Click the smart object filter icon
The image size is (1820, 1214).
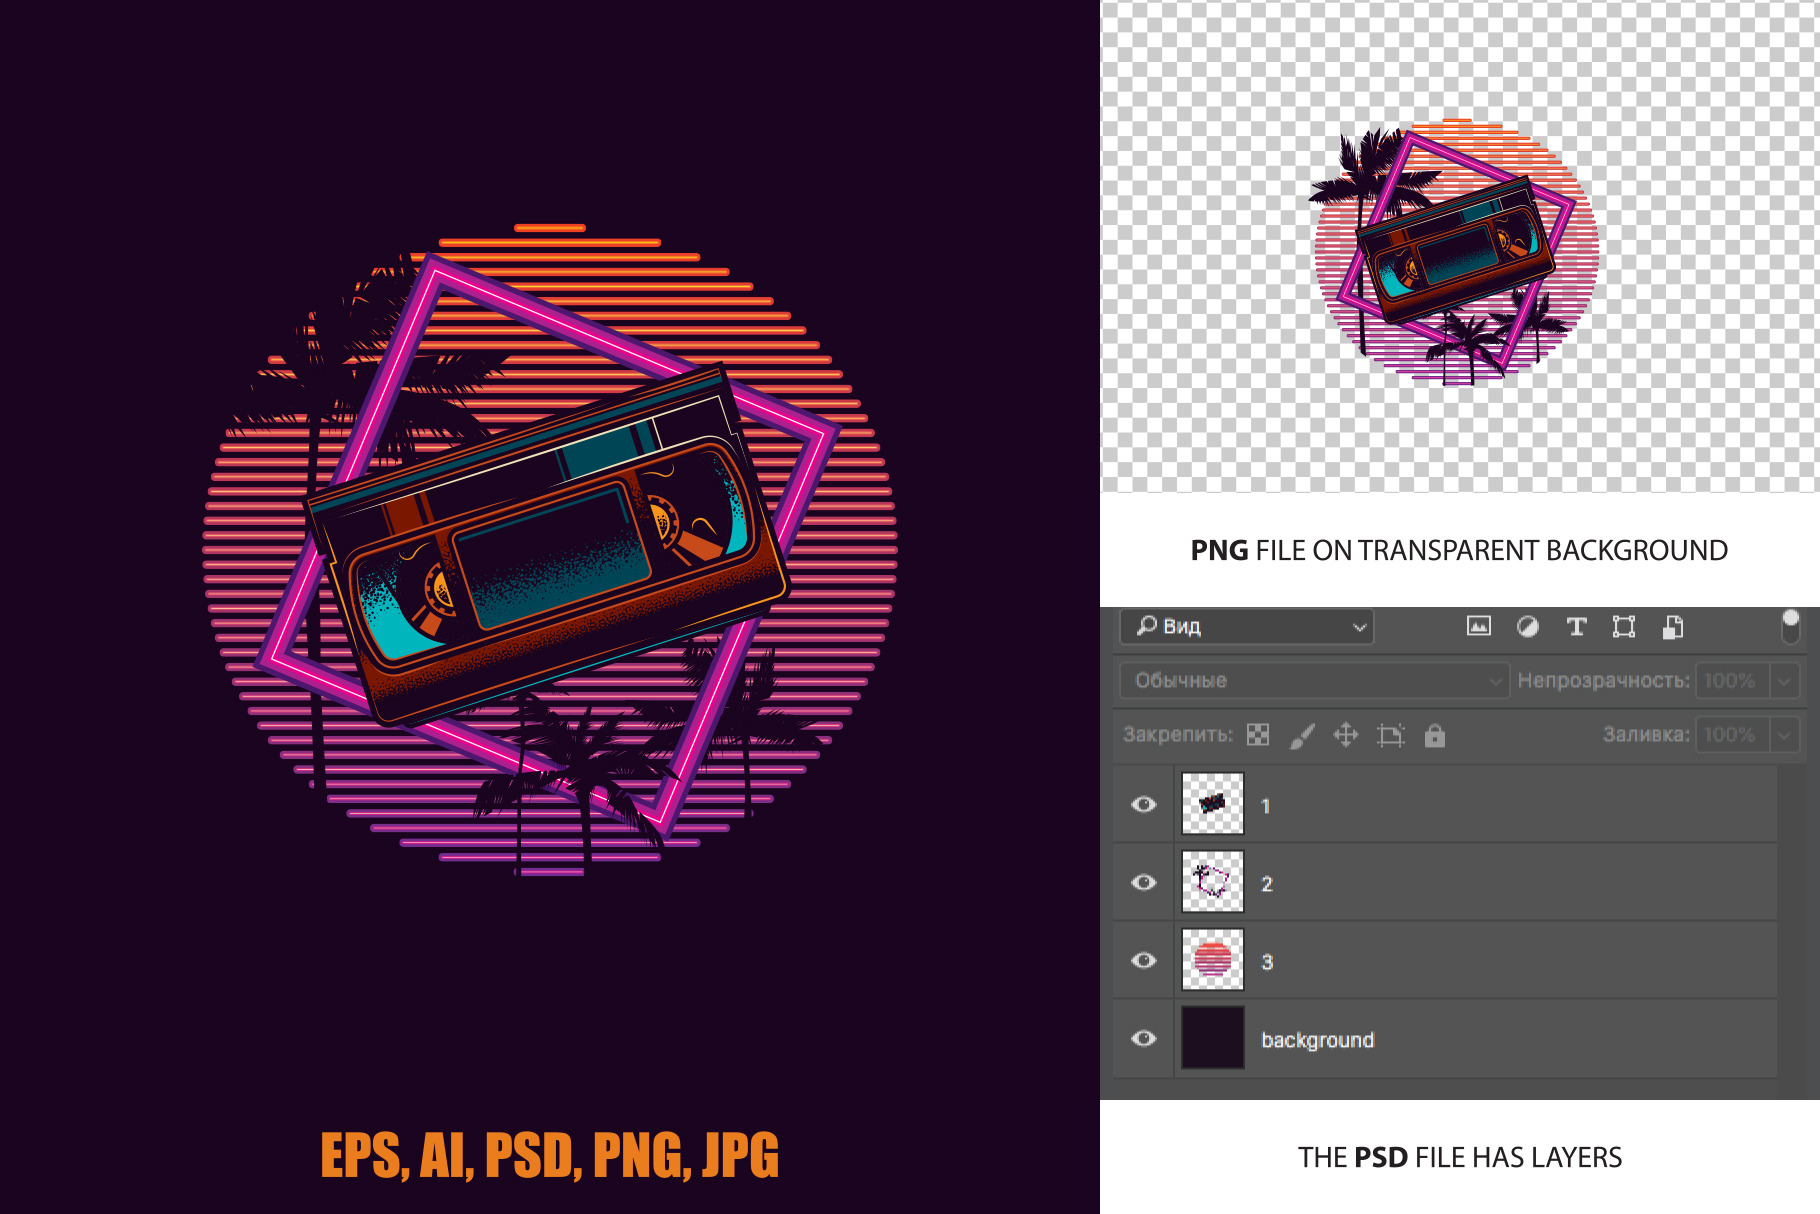[x=1673, y=627]
